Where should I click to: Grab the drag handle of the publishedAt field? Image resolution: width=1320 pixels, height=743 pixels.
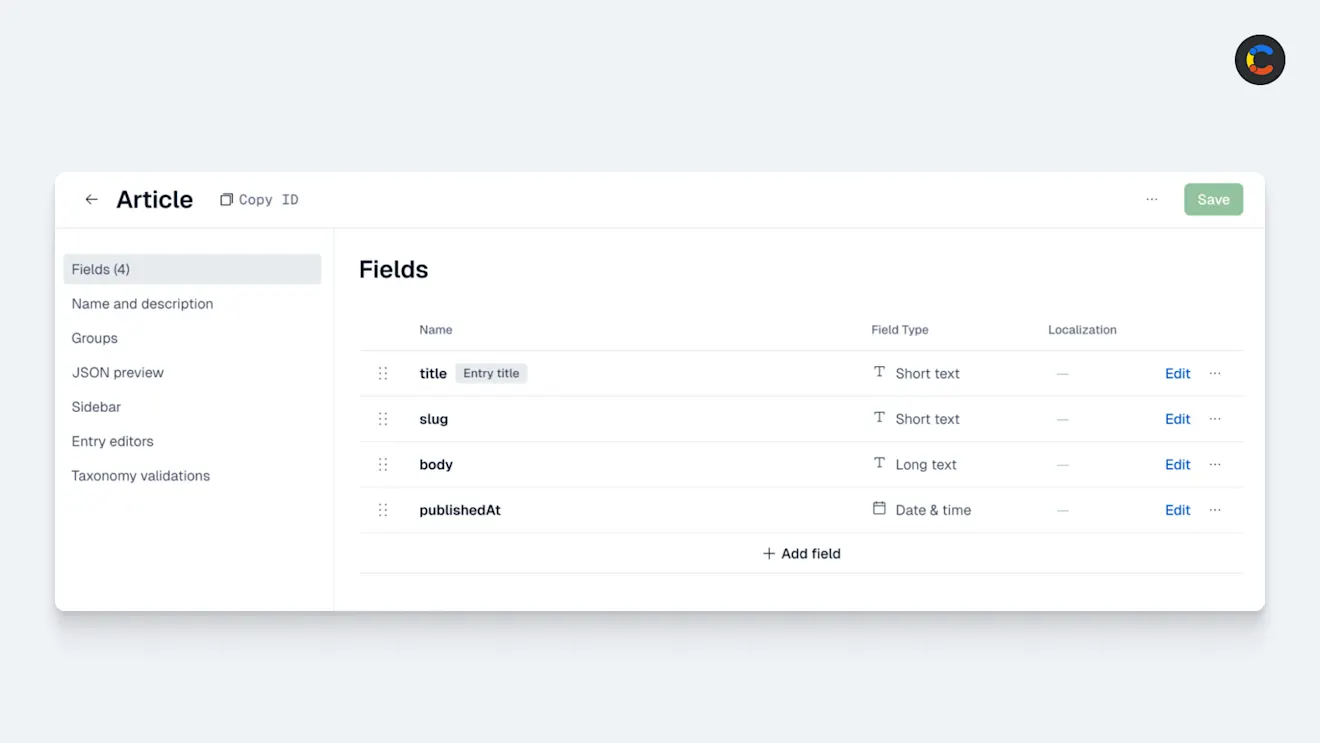(383, 510)
